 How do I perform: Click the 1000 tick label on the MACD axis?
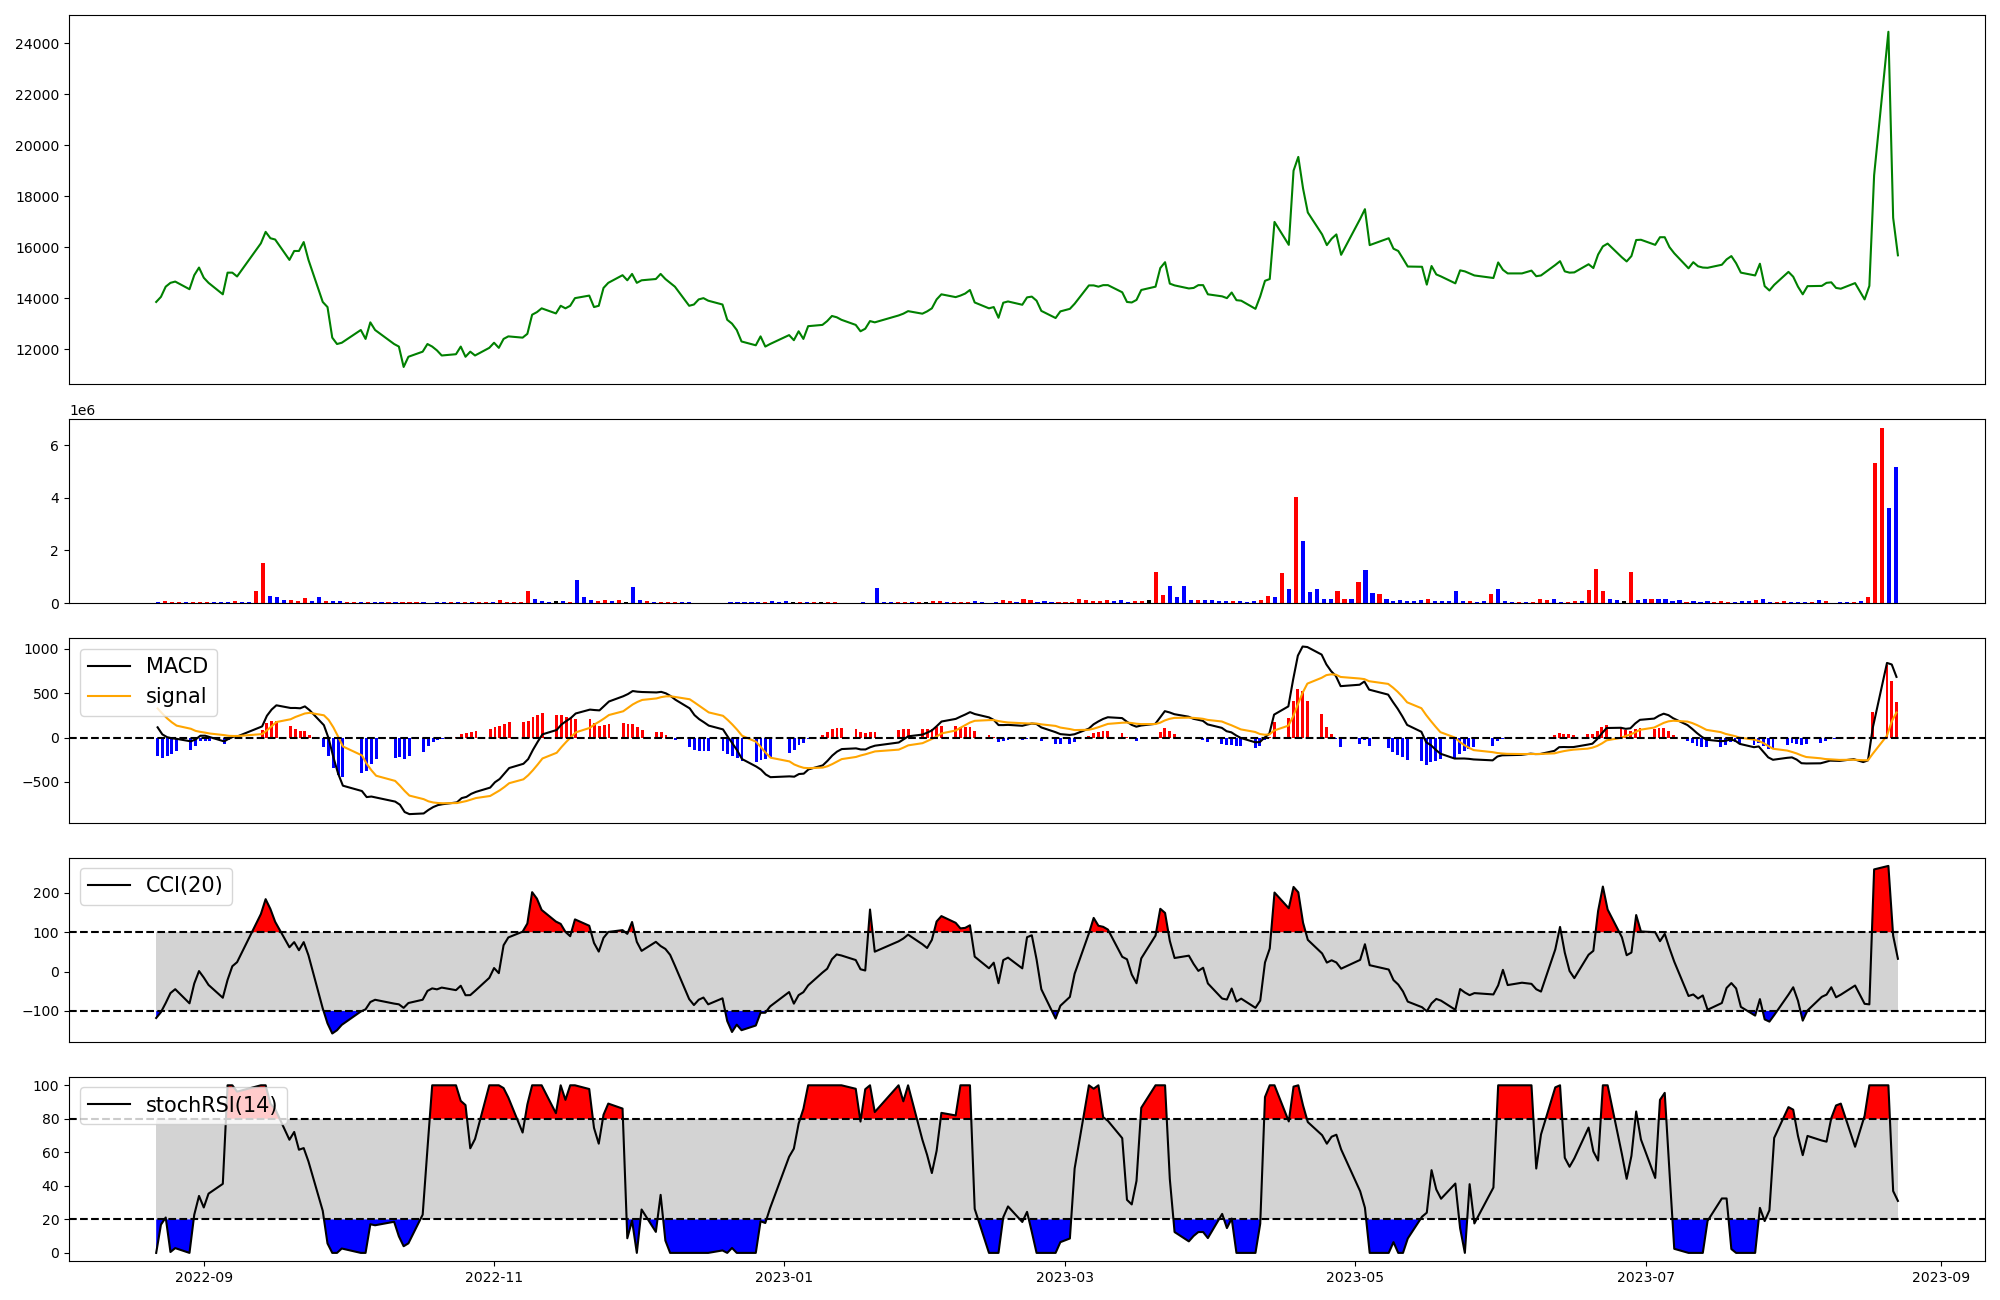(x=40, y=650)
